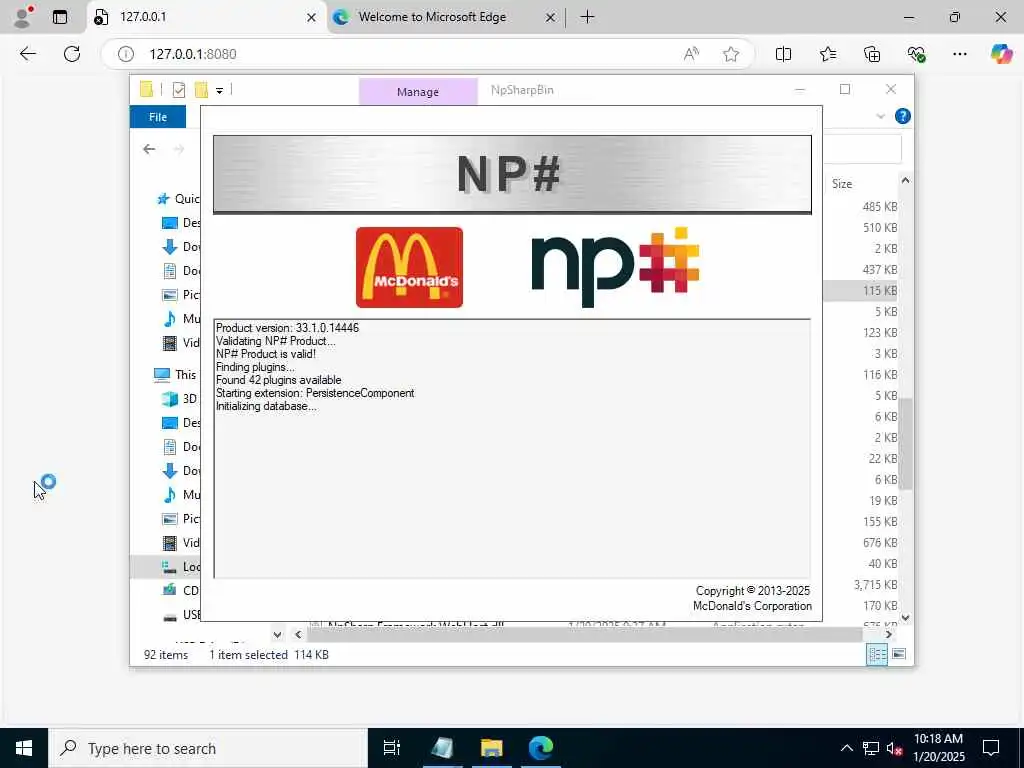Open Explorer Help question mark icon
The image size is (1024, 768).
[x=903, y=116]
